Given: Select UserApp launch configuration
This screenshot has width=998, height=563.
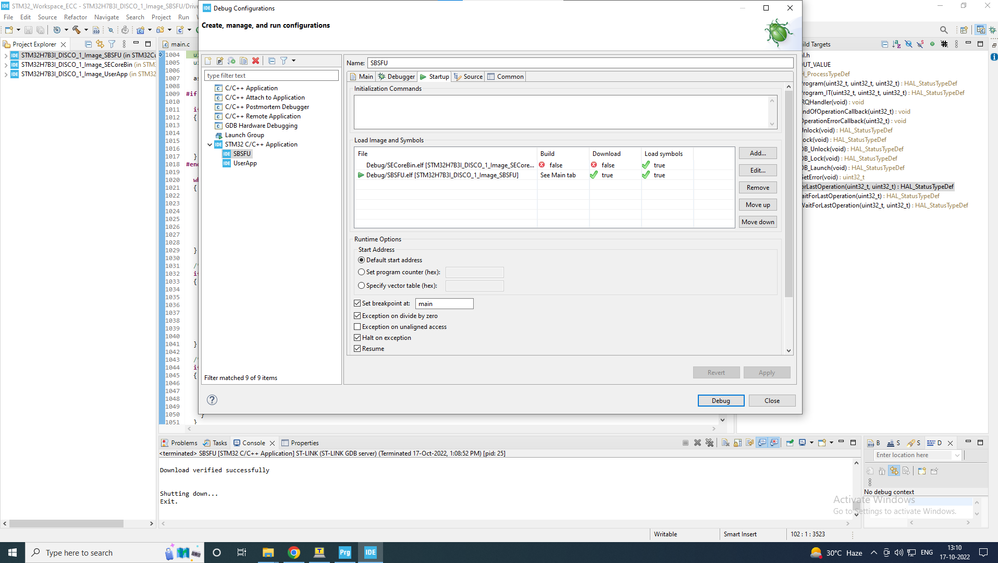Looking at the screenshot, I should click(x=244, y=163).
